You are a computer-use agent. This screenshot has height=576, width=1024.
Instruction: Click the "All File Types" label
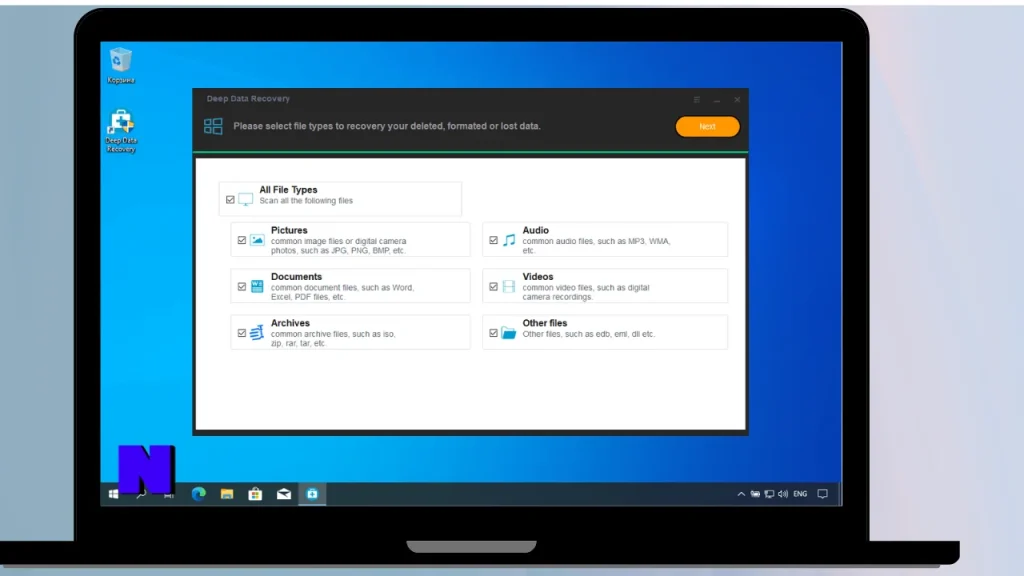[288, 190]
